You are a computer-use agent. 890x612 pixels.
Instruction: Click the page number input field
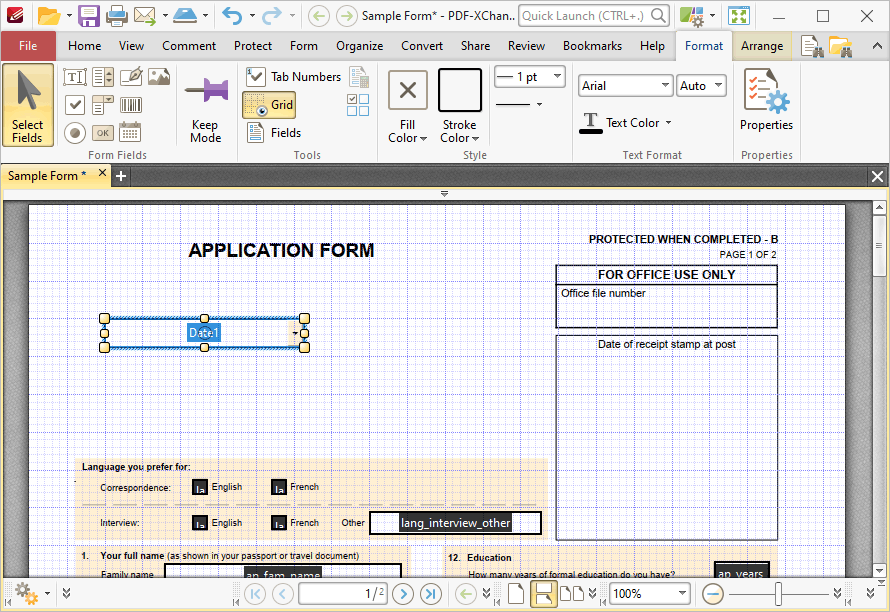coord(343,594)
